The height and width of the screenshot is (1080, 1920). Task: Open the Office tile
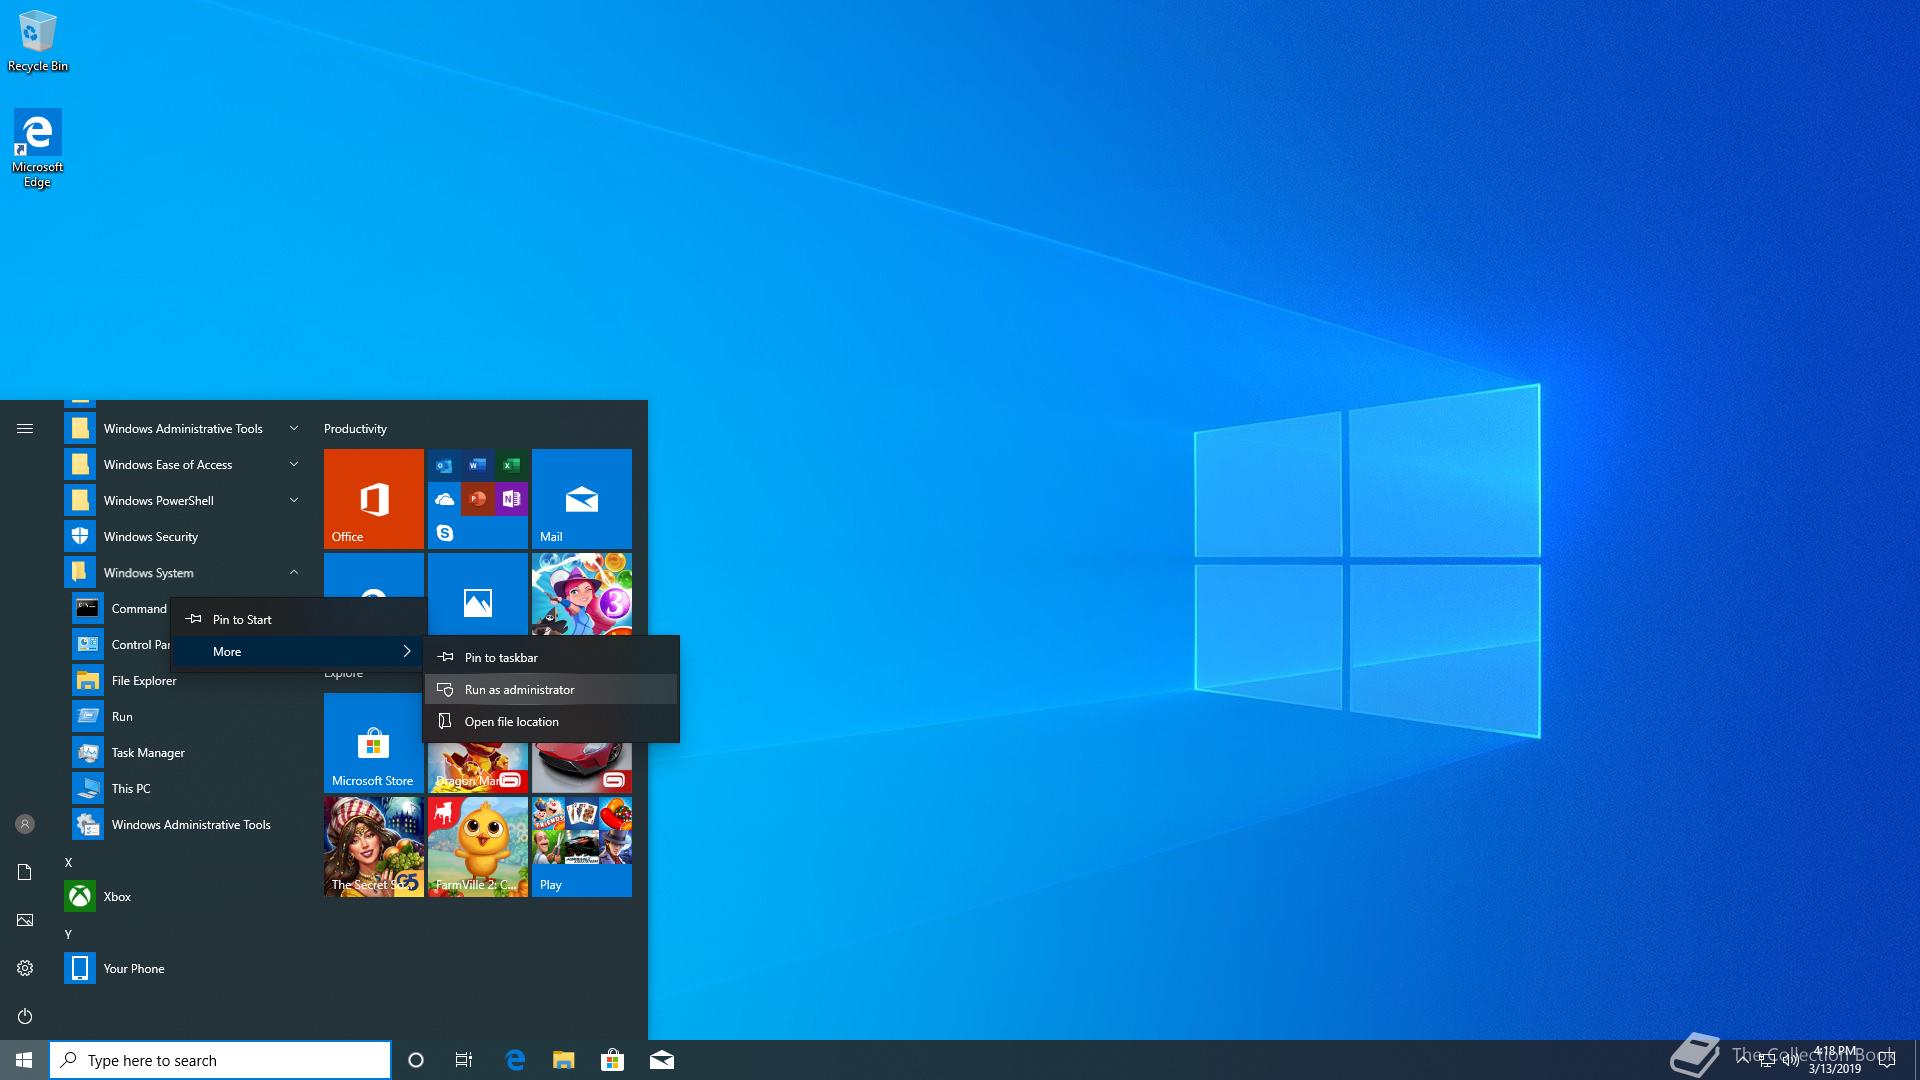tap(374, 498)
